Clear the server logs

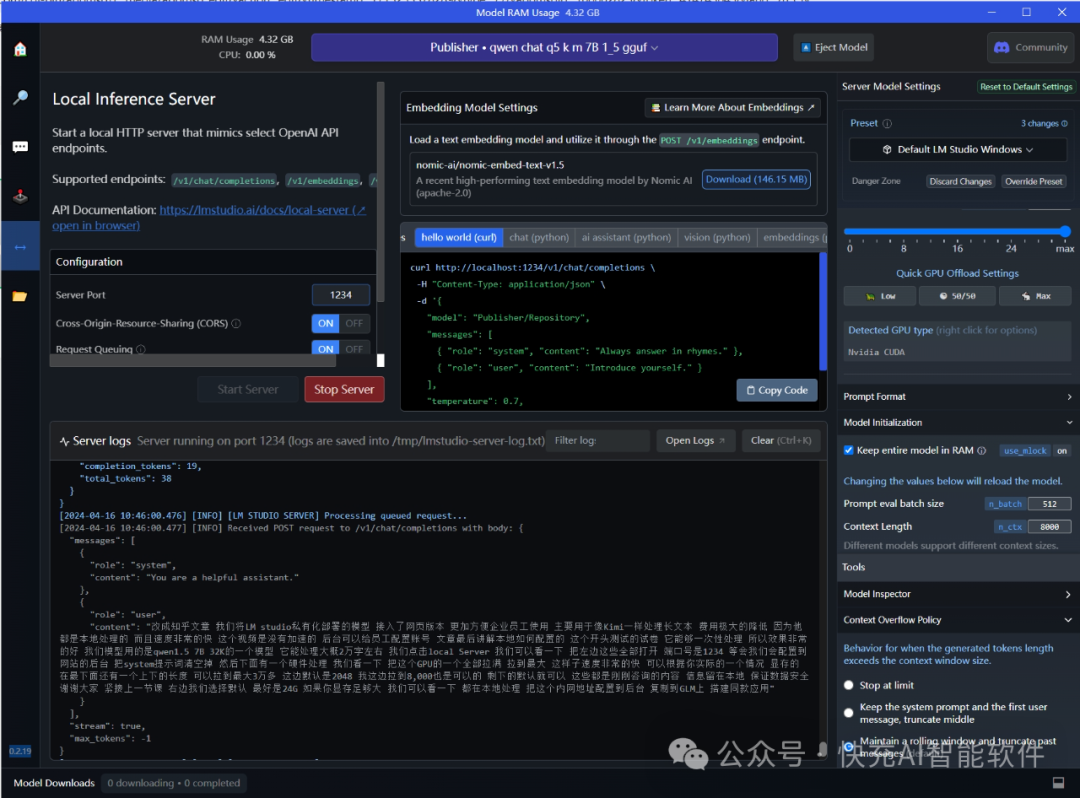(x=781, y=441)
